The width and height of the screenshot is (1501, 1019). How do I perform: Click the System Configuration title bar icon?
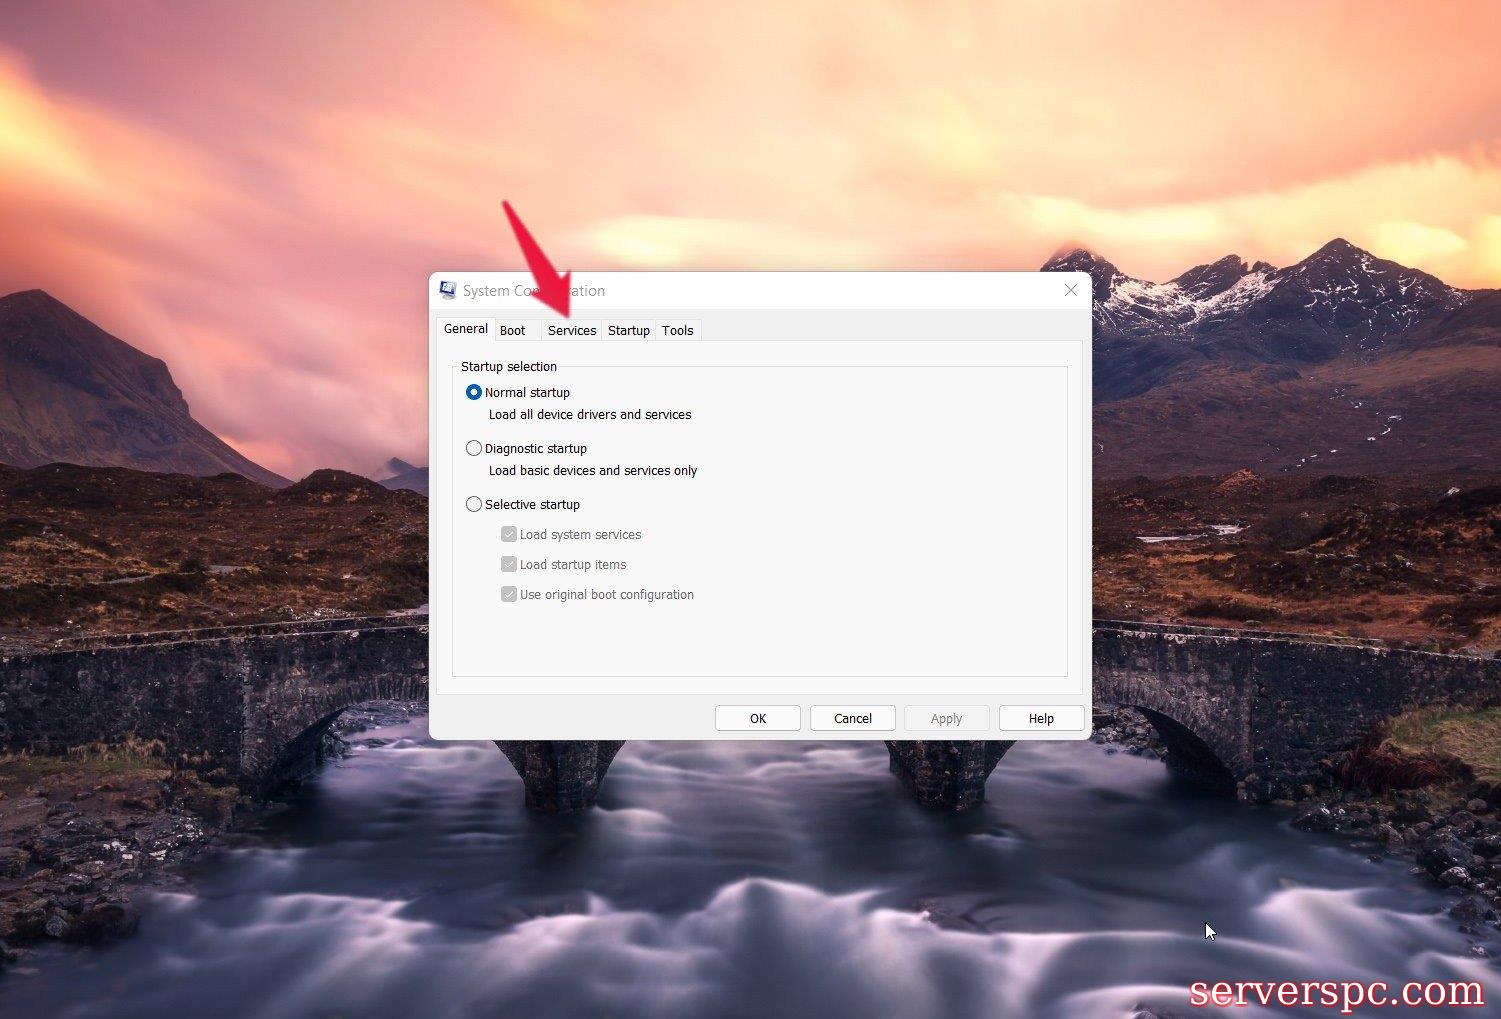click(448, 291)
